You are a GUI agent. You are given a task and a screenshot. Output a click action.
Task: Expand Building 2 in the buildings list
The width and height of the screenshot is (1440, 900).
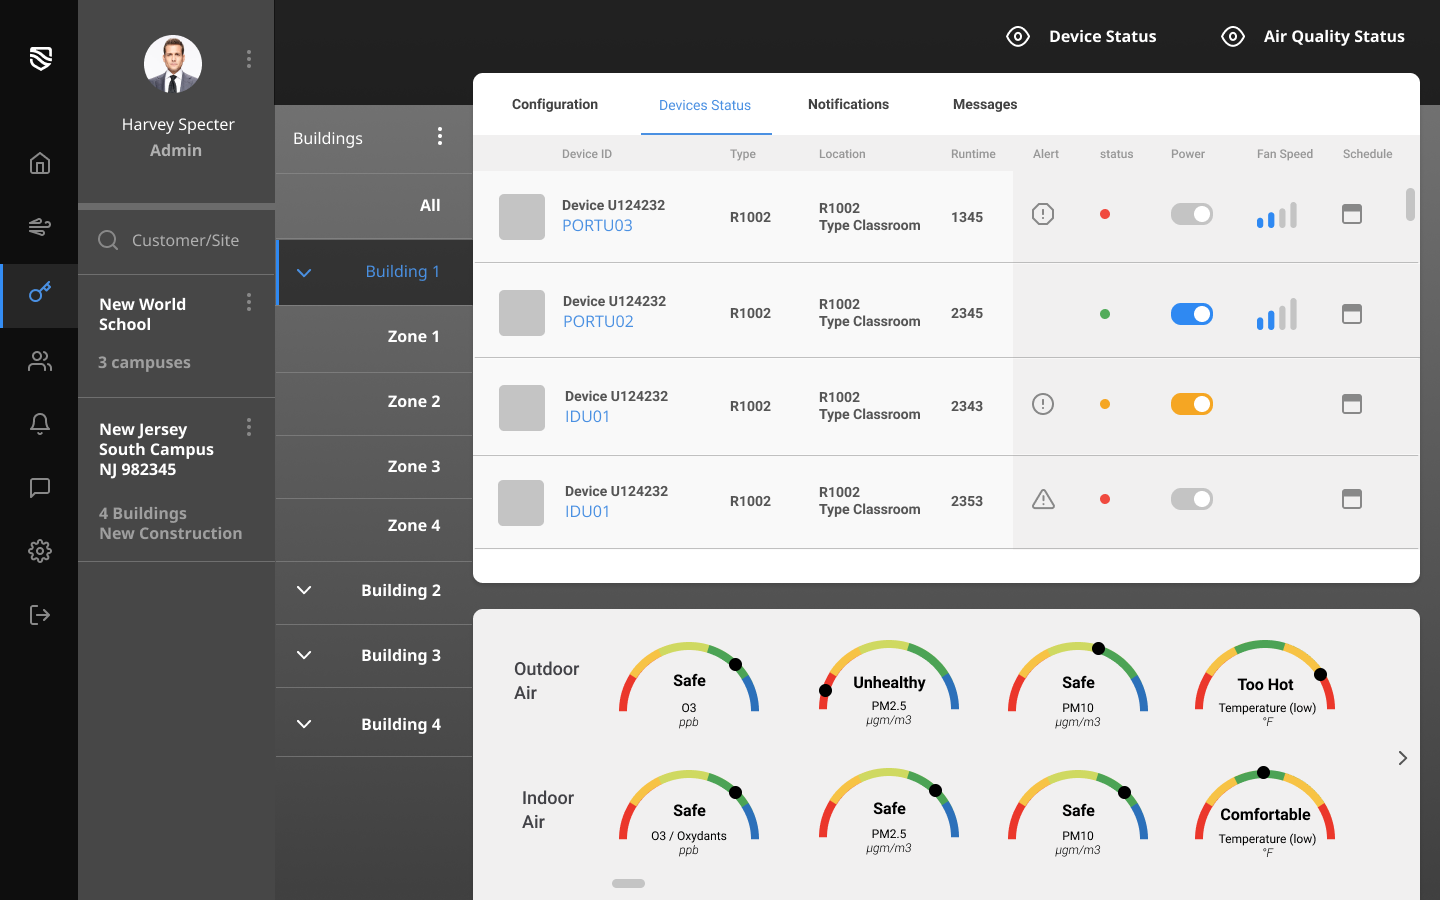(x=304, y=590)
